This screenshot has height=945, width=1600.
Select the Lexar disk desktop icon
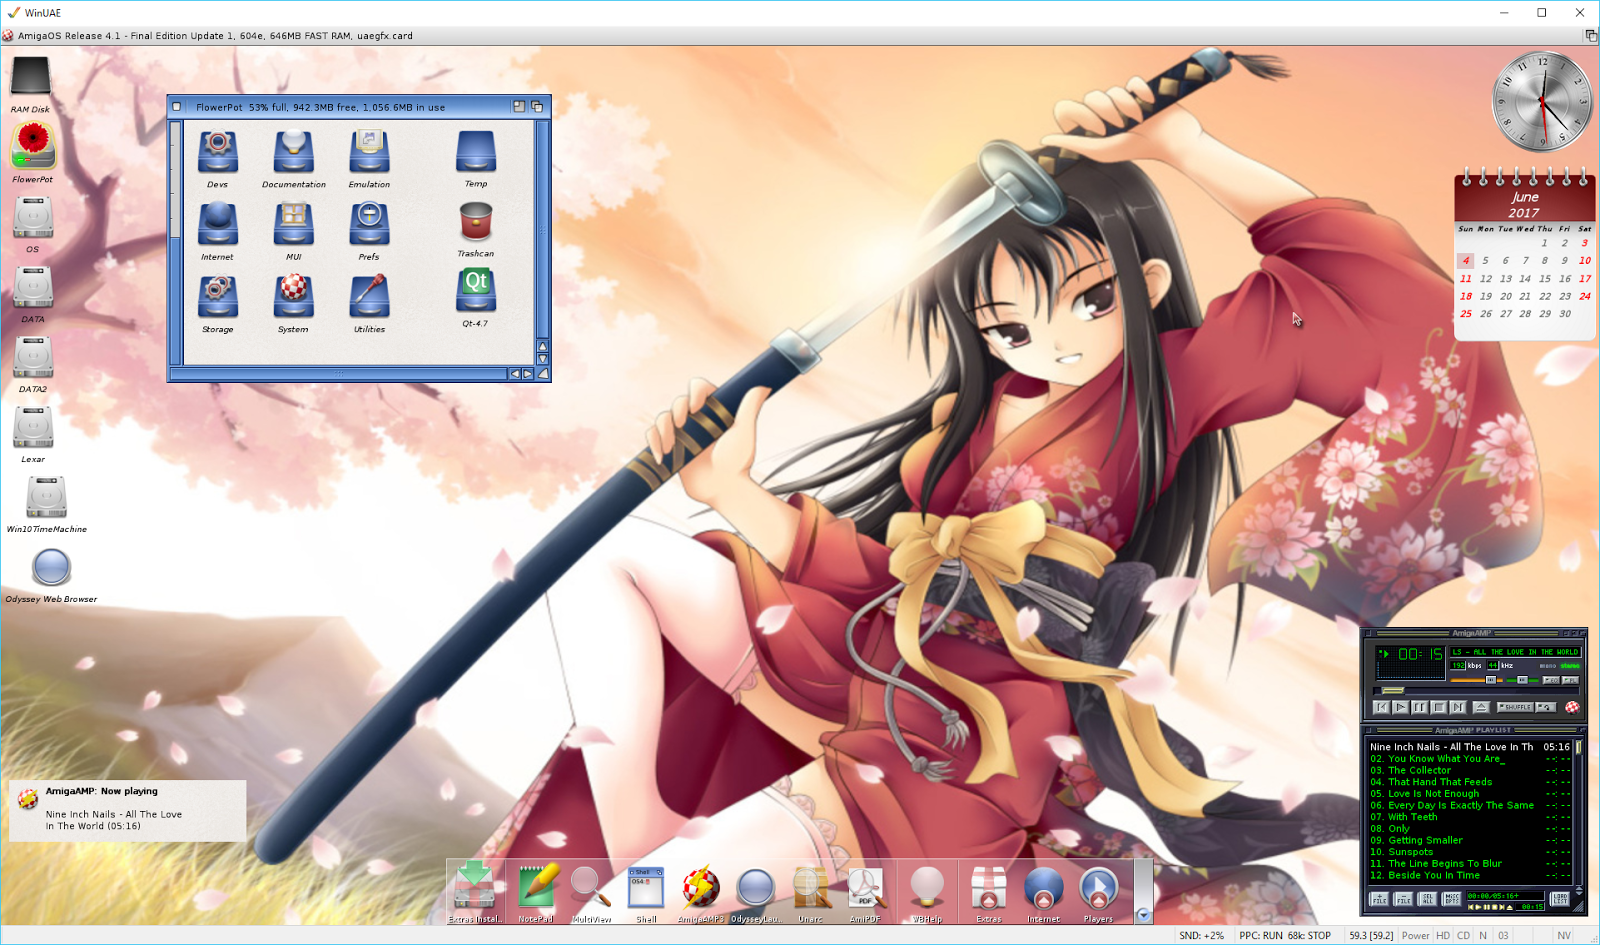pyautogui.click(x=33, y=433)
